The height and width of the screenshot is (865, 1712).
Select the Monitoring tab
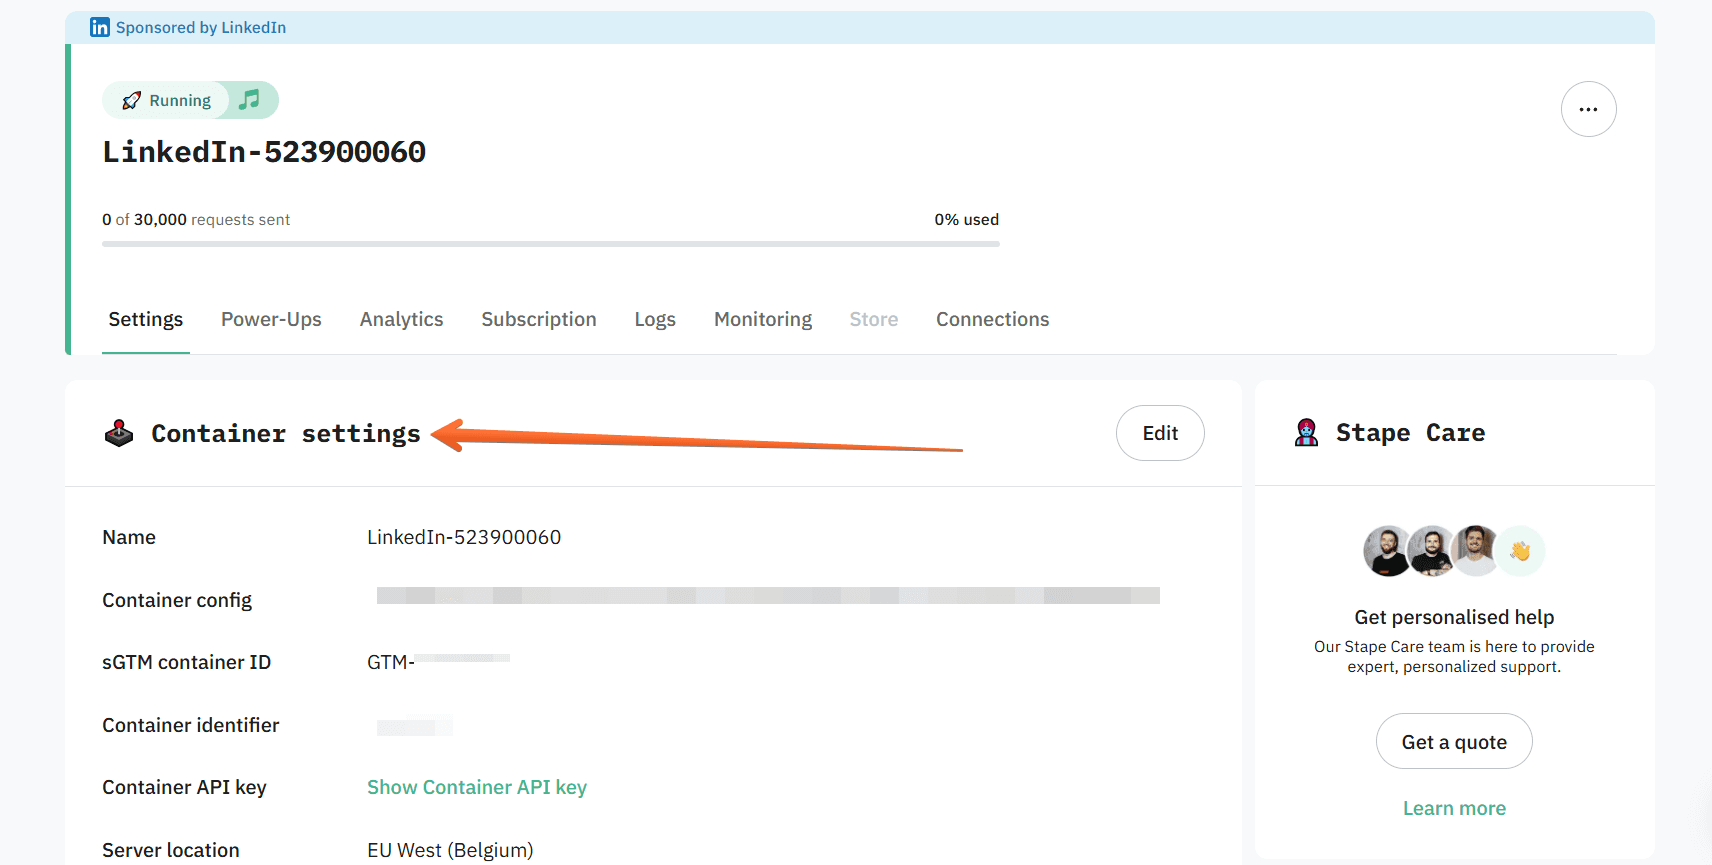(763, 319)
